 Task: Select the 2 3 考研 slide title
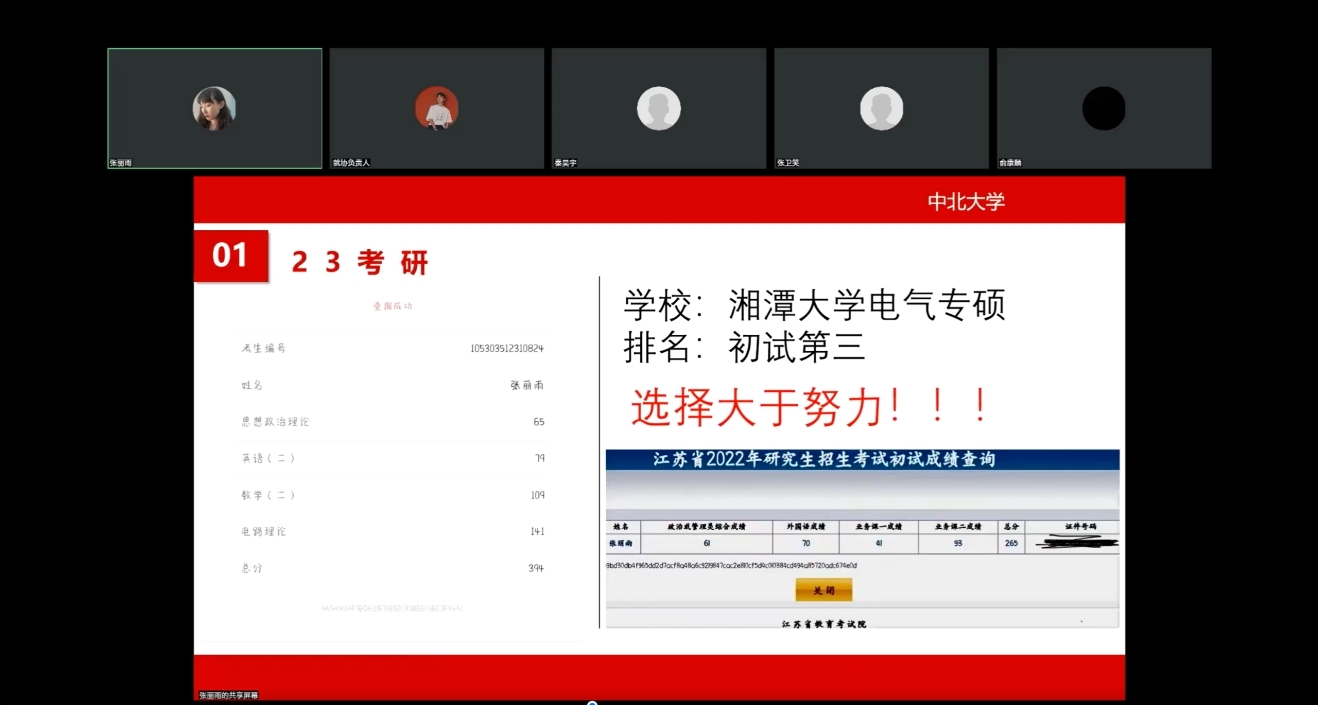click(x=360, y=263)
